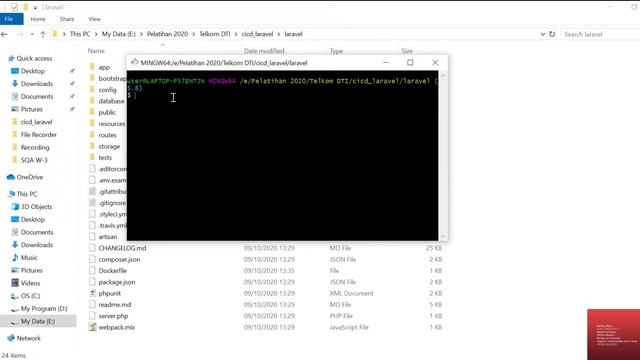Open OS (C:) drive
640x360 pixels.
click(30, 296)
